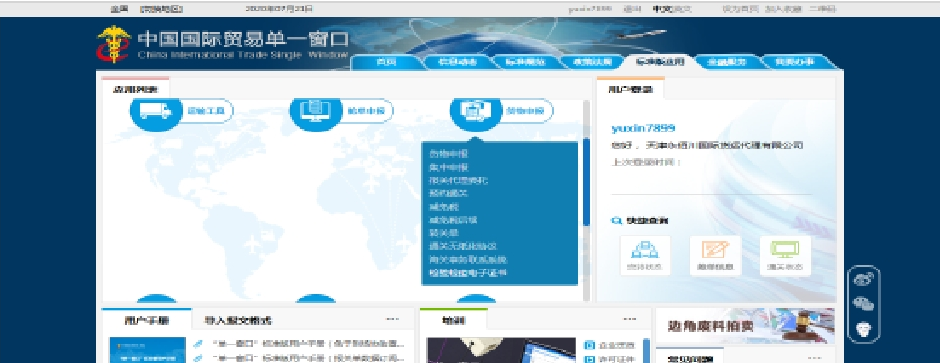Open the 培训 tab
This screenshot has height=363, width=940.
coord(454,320)
